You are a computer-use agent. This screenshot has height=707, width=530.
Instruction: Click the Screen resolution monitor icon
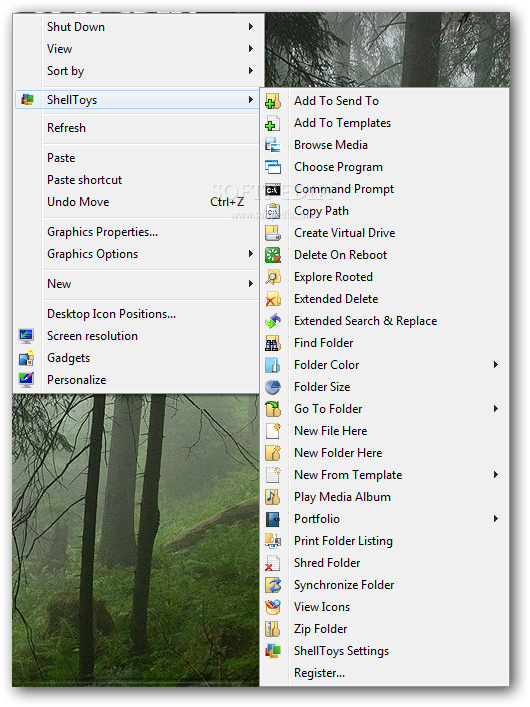pyautogui.click(x=26, y=336)
